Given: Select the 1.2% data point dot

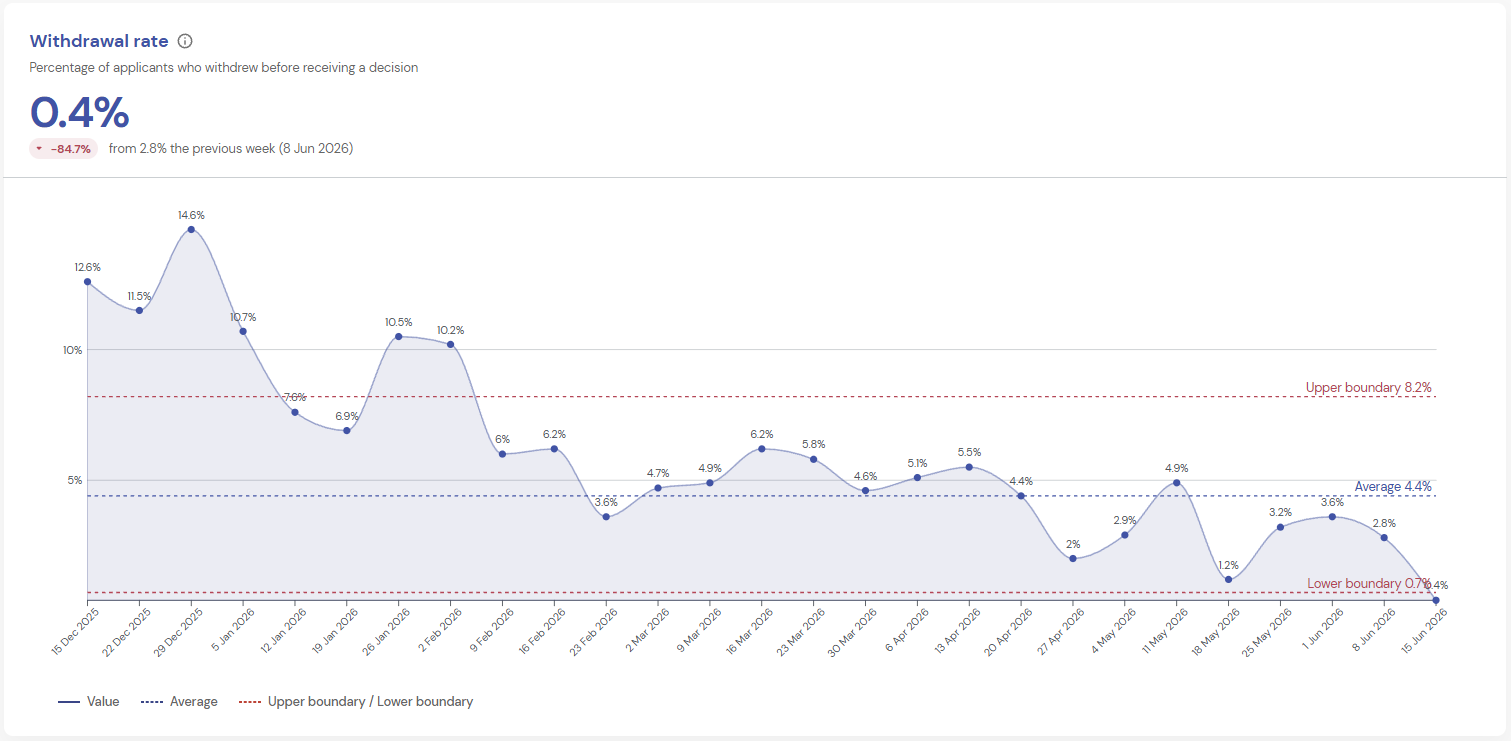Looking at the screenshot, I should click(x=1228, y=580).
